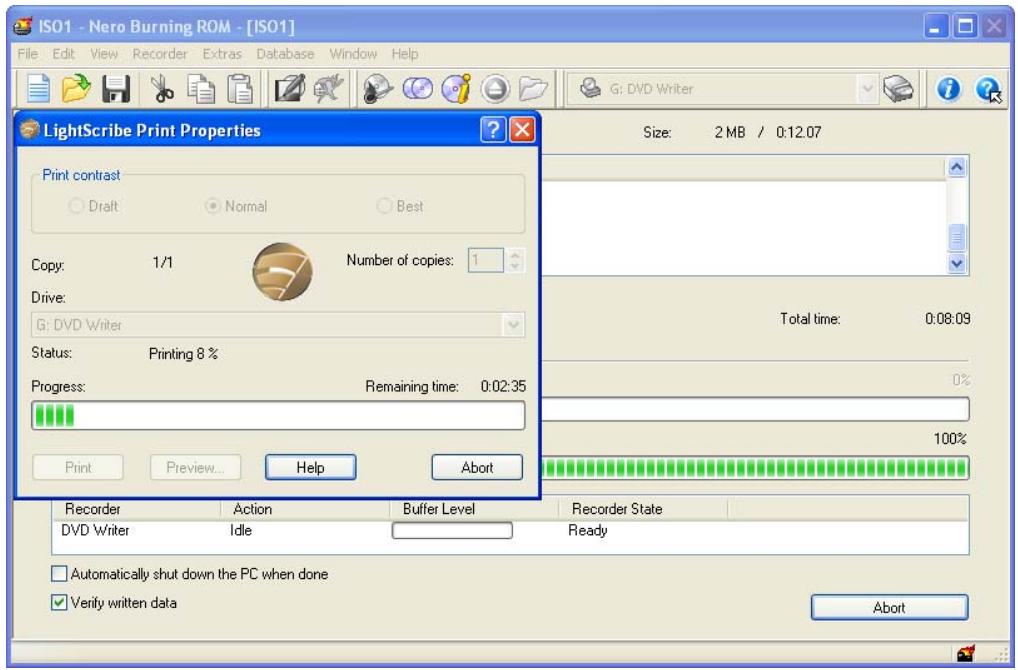Click the Ready recorder state text
Screen dimensions: 1018x670
(588, 530)
